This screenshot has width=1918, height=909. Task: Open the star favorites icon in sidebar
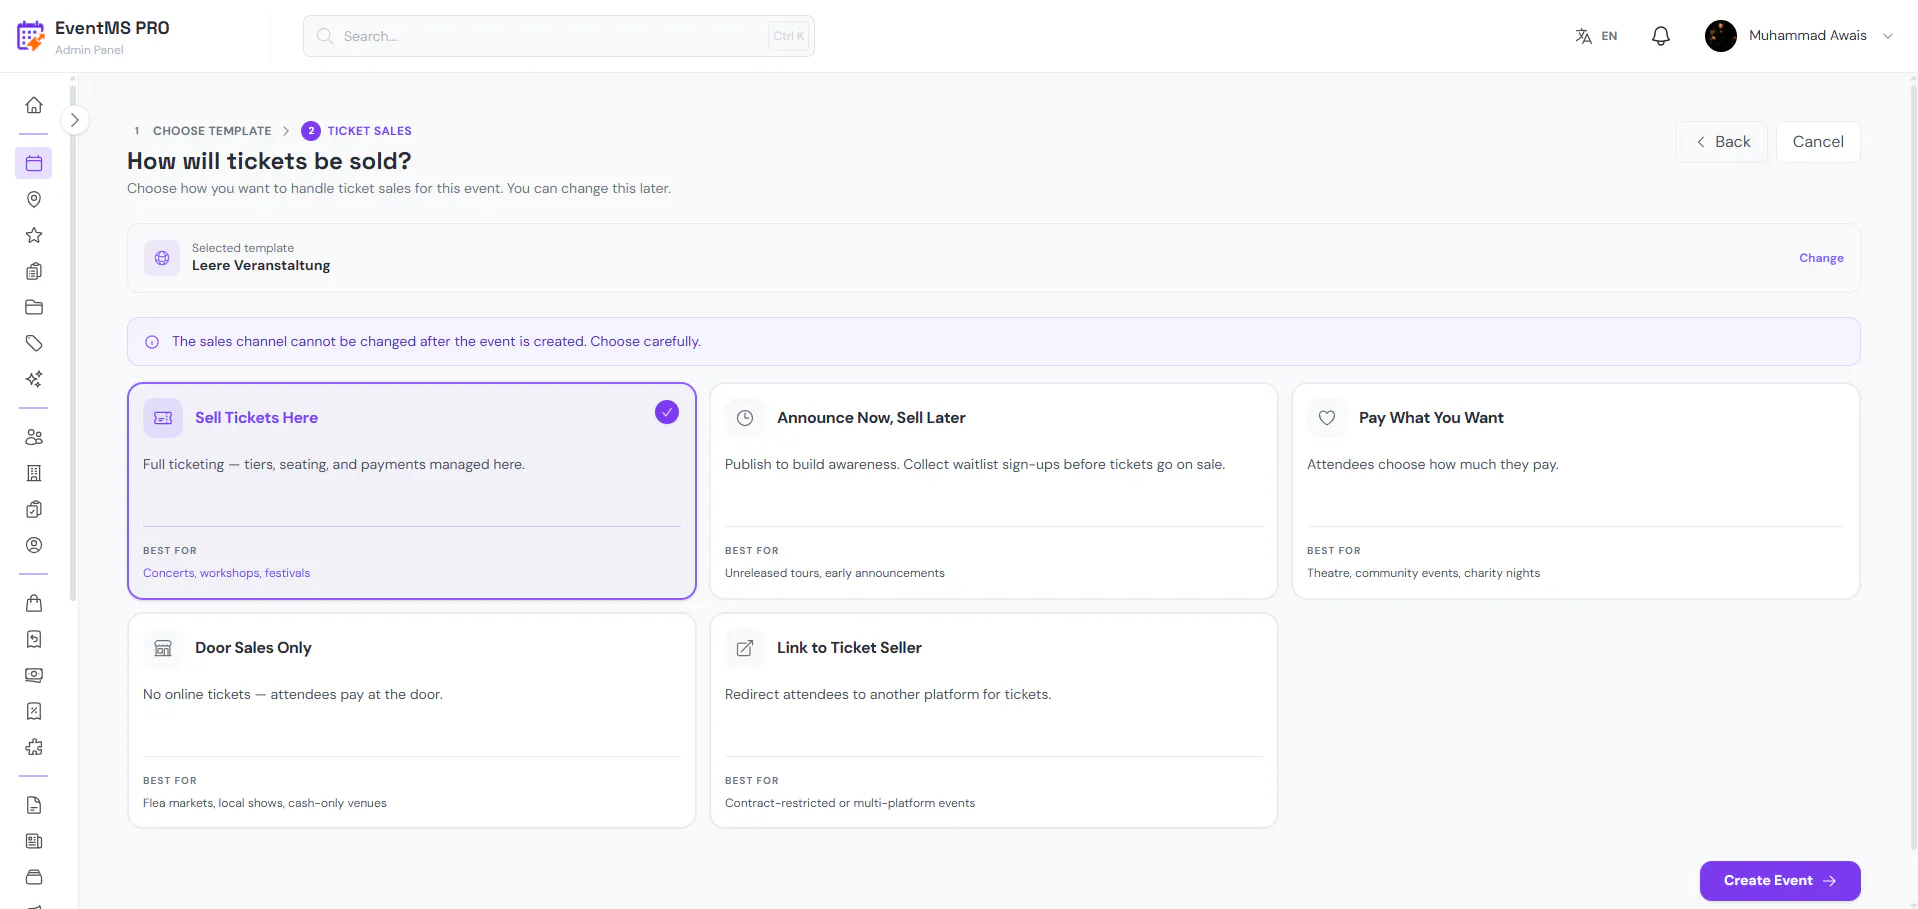(x=34, y=235)
